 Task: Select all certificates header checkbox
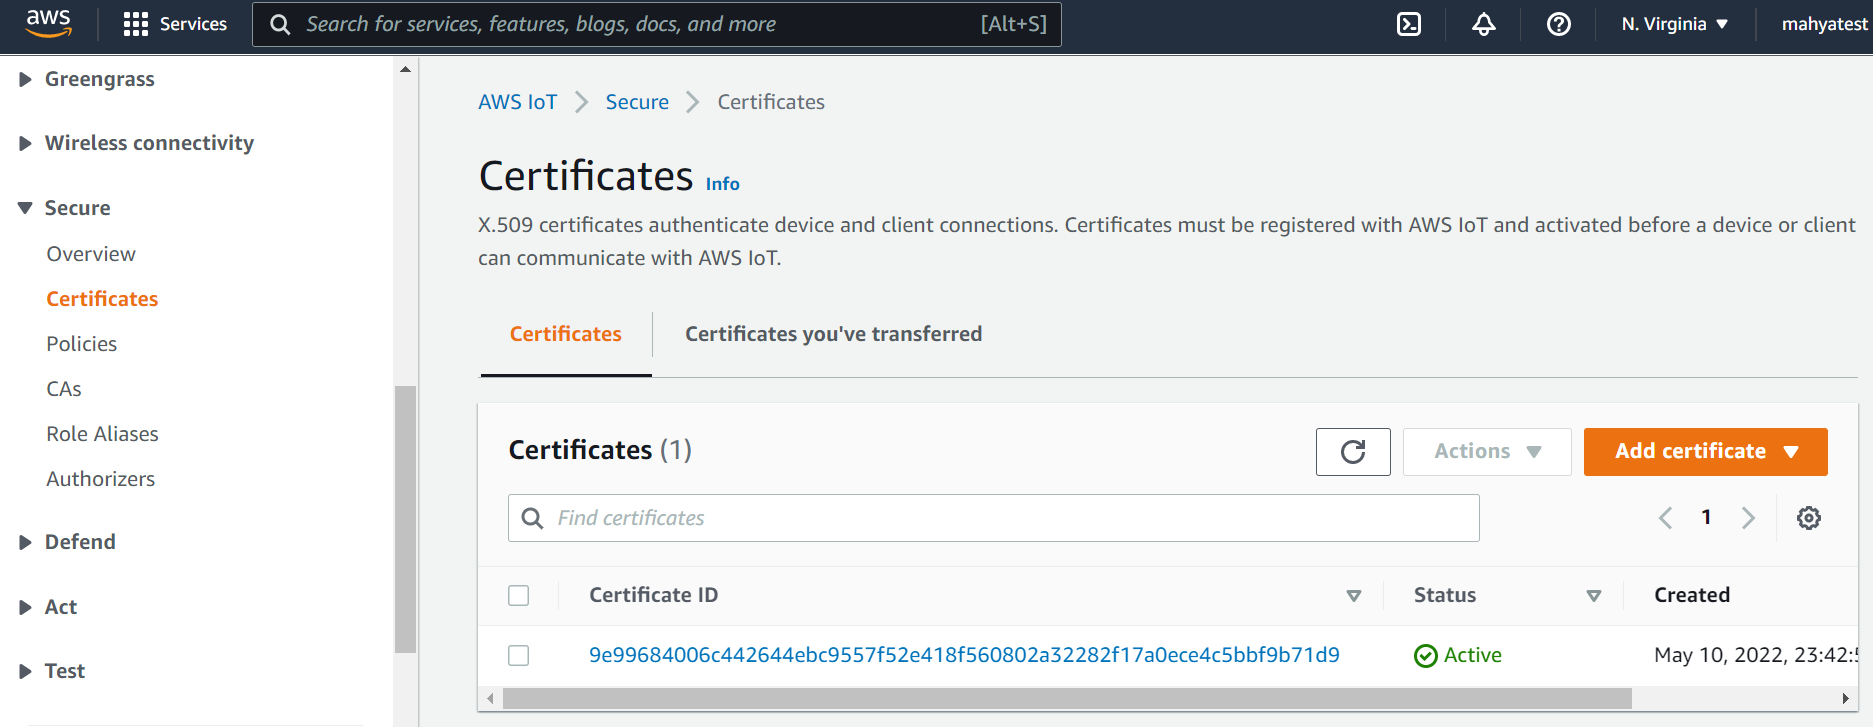coord(518,596)
